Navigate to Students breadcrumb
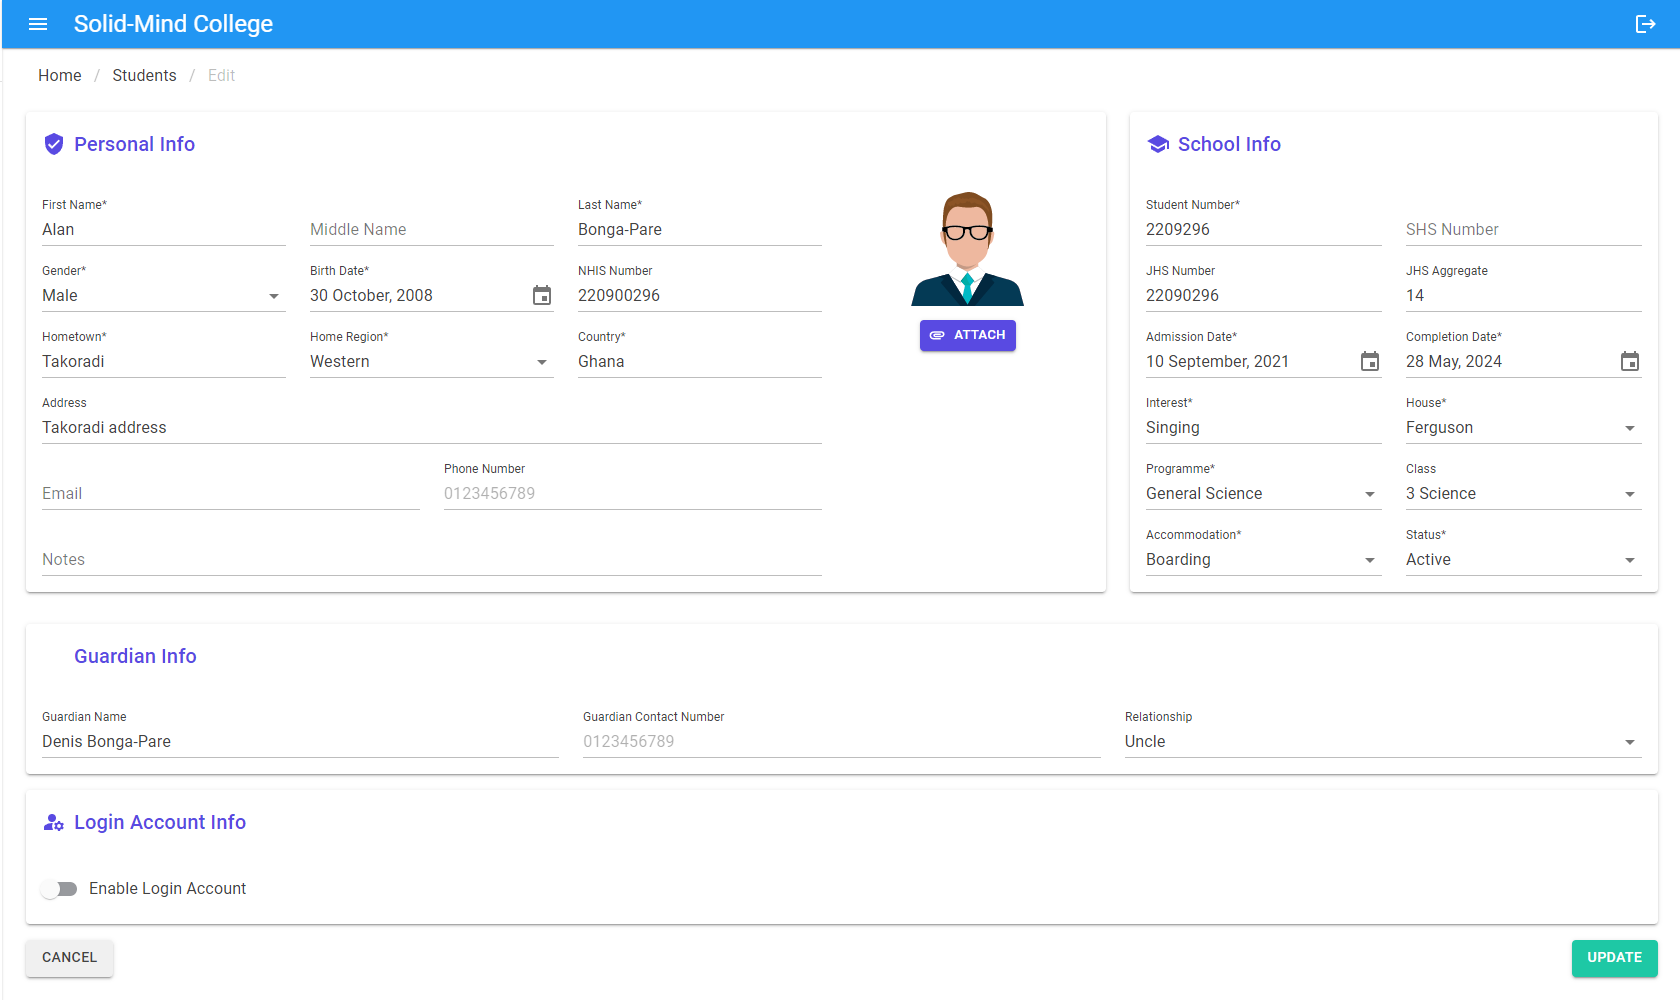1680x1000 pixels. pos(144,76)
